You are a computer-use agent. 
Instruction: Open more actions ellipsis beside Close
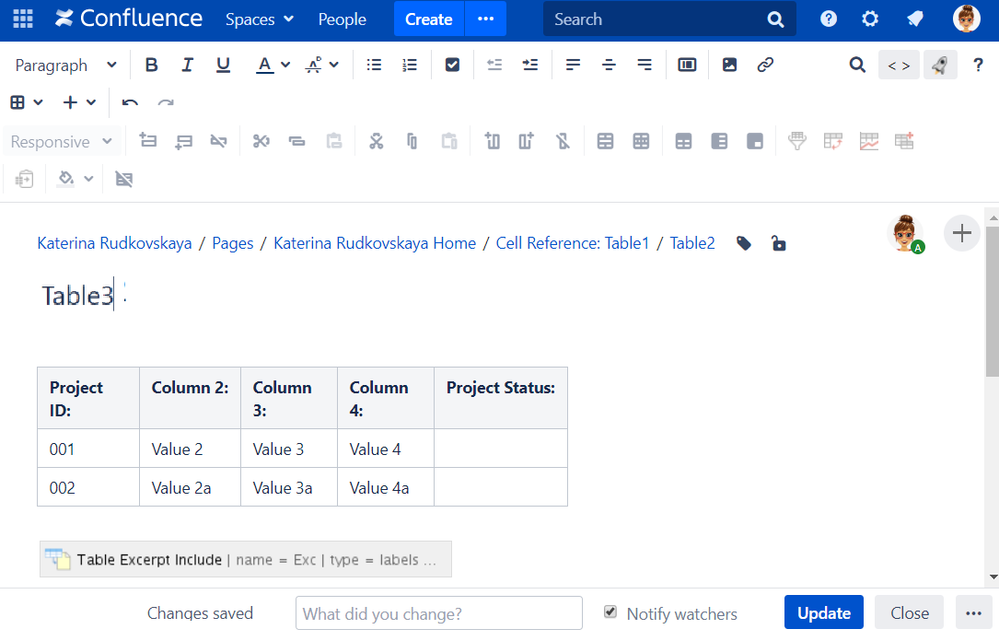(974, 613)
